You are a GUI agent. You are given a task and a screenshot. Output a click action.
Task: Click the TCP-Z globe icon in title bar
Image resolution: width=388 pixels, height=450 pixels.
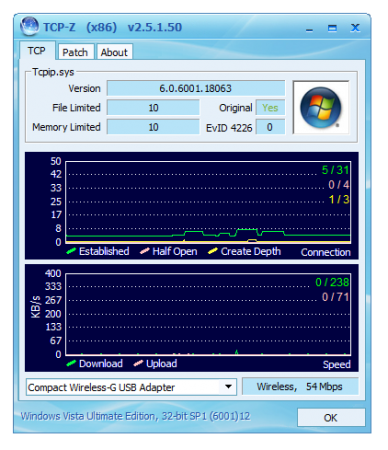(29, 26)
